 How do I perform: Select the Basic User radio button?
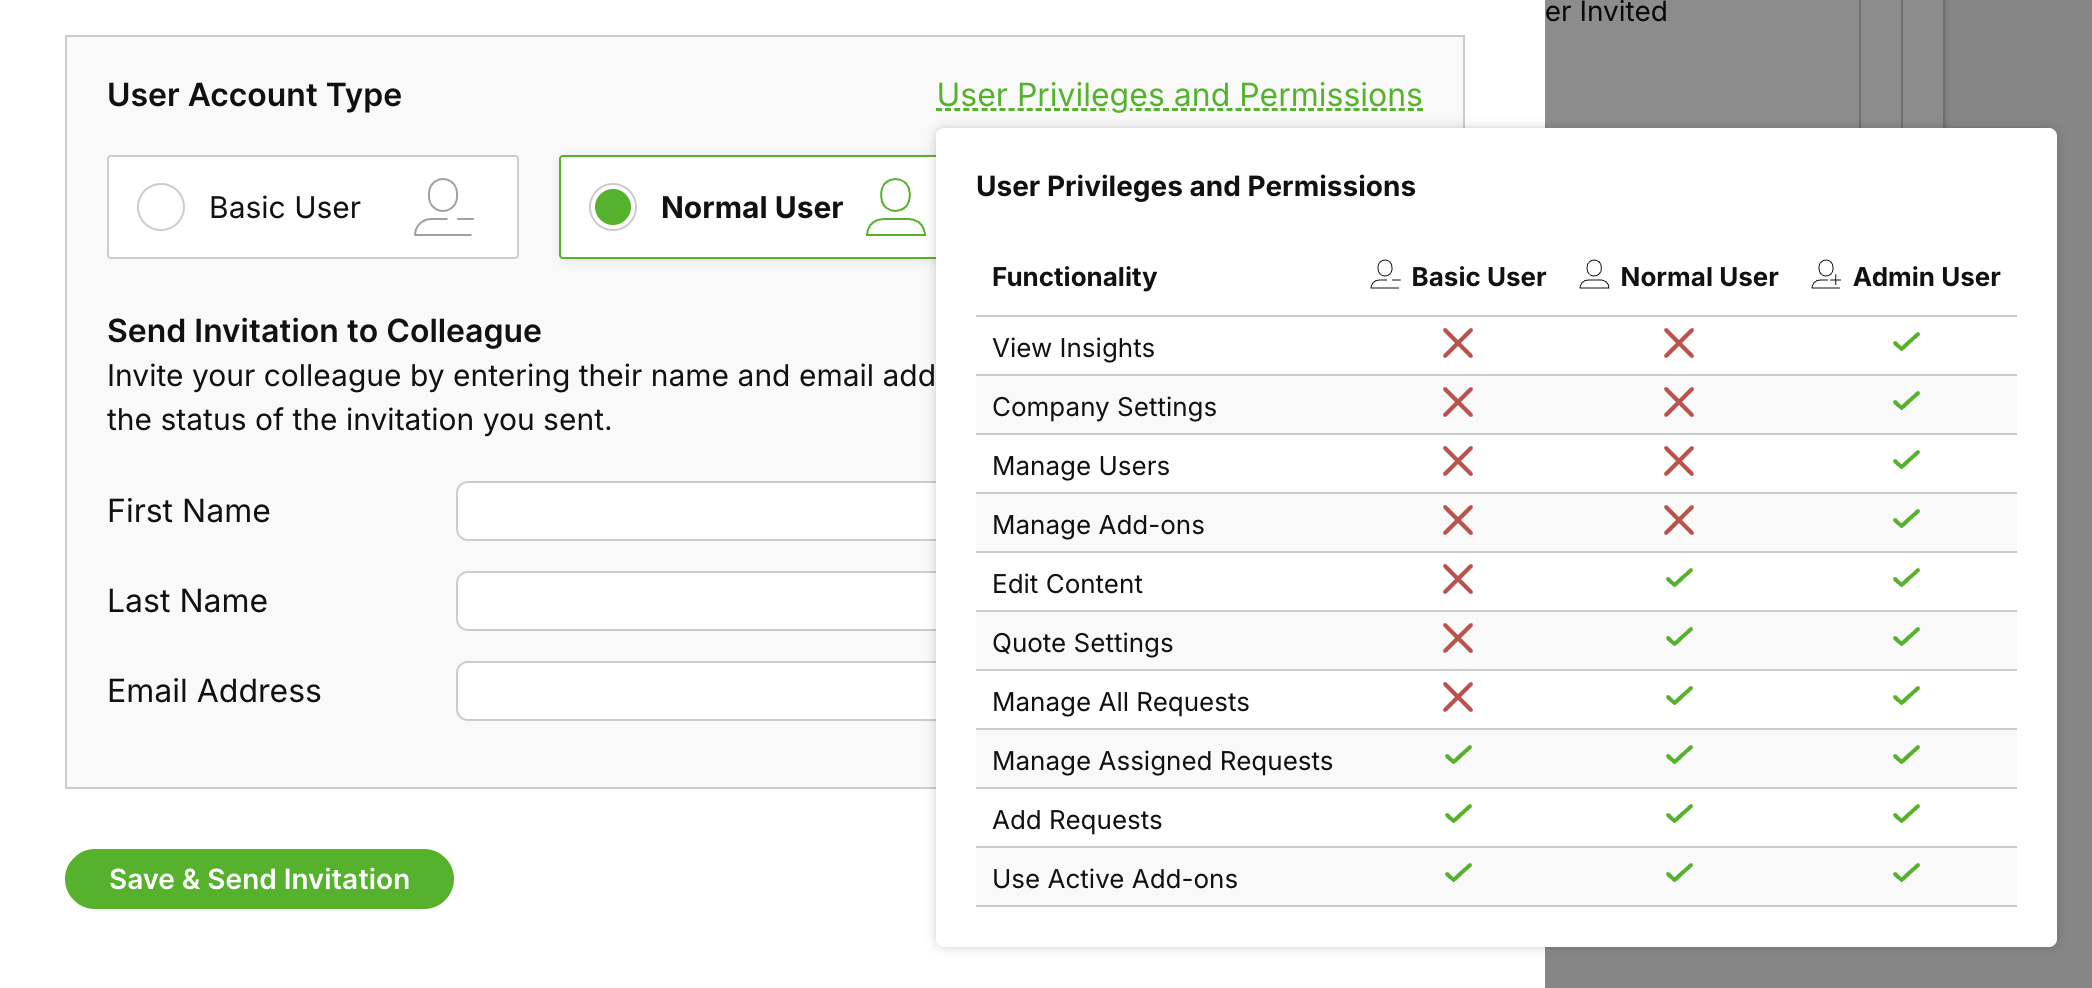click(161, 207)
